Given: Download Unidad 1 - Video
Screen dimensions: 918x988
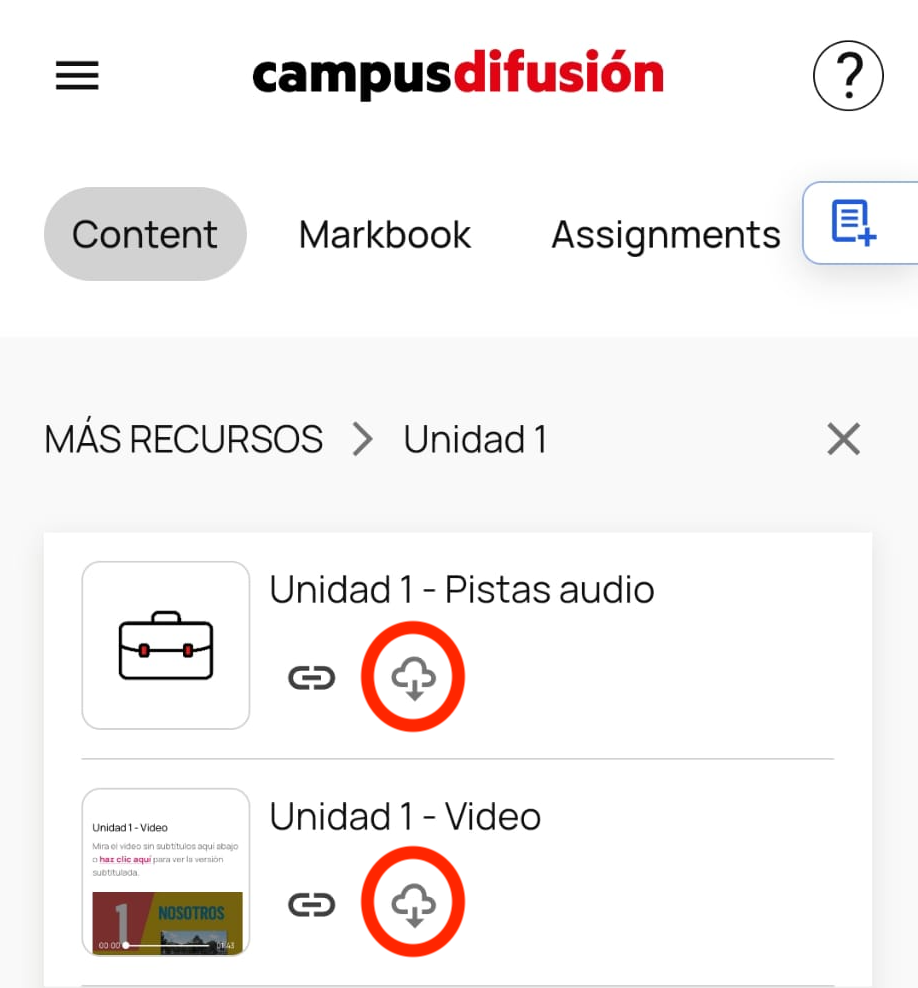Looking at the screenshot, I should [413, 903].
